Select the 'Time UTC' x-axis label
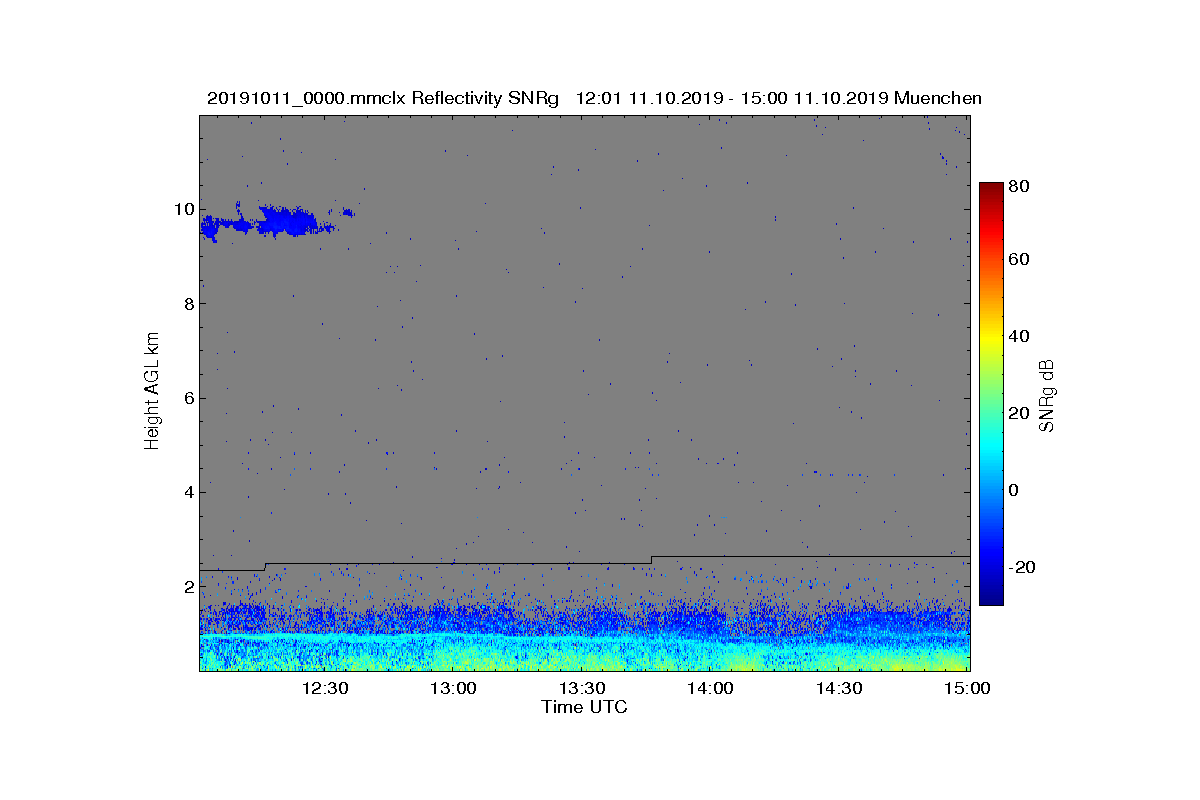1200x800 pixels. click(585, 707)
